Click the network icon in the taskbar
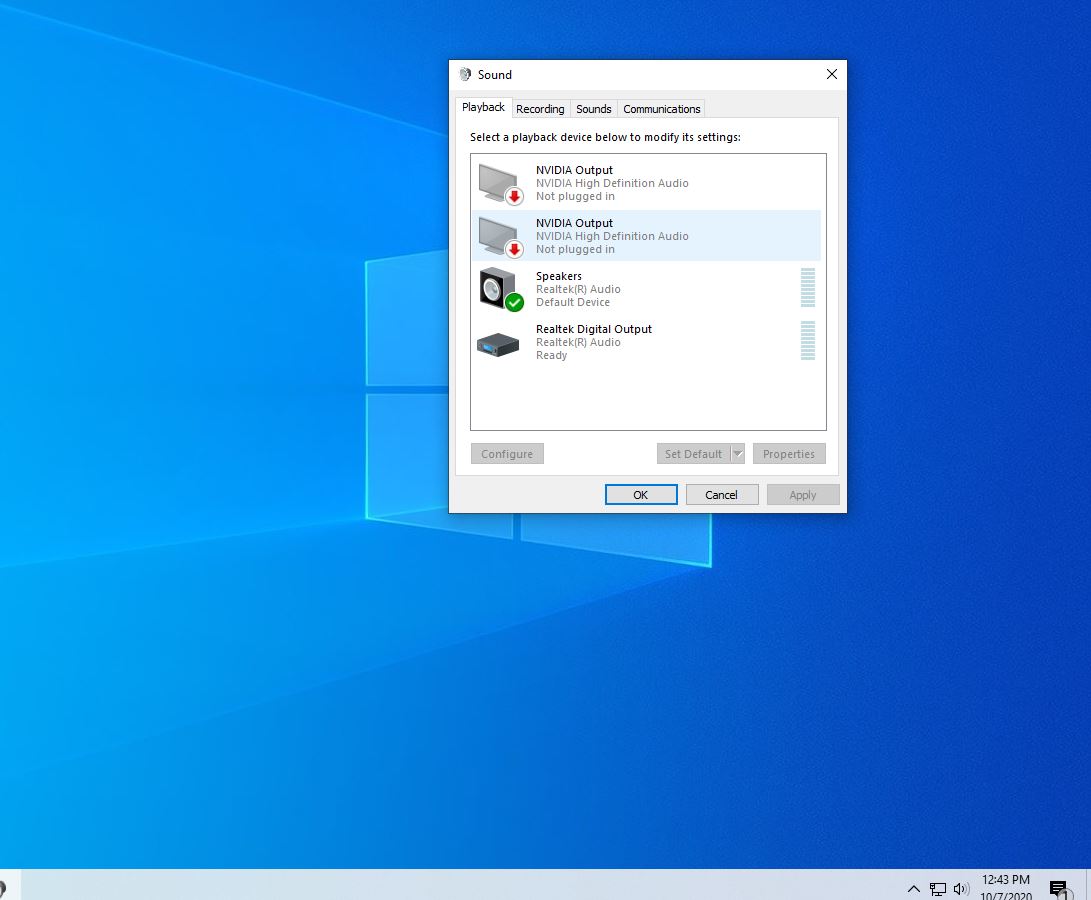This screenshot has width=1091, height=900. (x=938, y=888)
